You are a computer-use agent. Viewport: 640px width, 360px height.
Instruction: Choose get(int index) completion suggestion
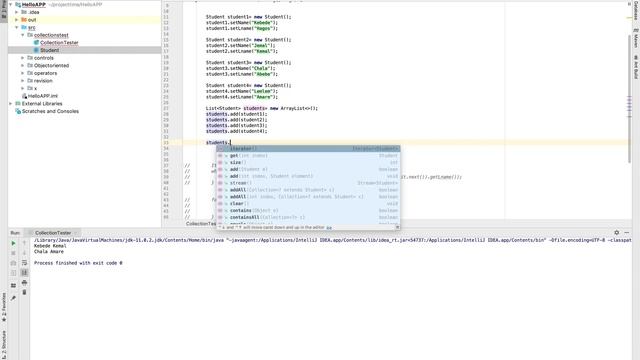click(x=308, y=156)
